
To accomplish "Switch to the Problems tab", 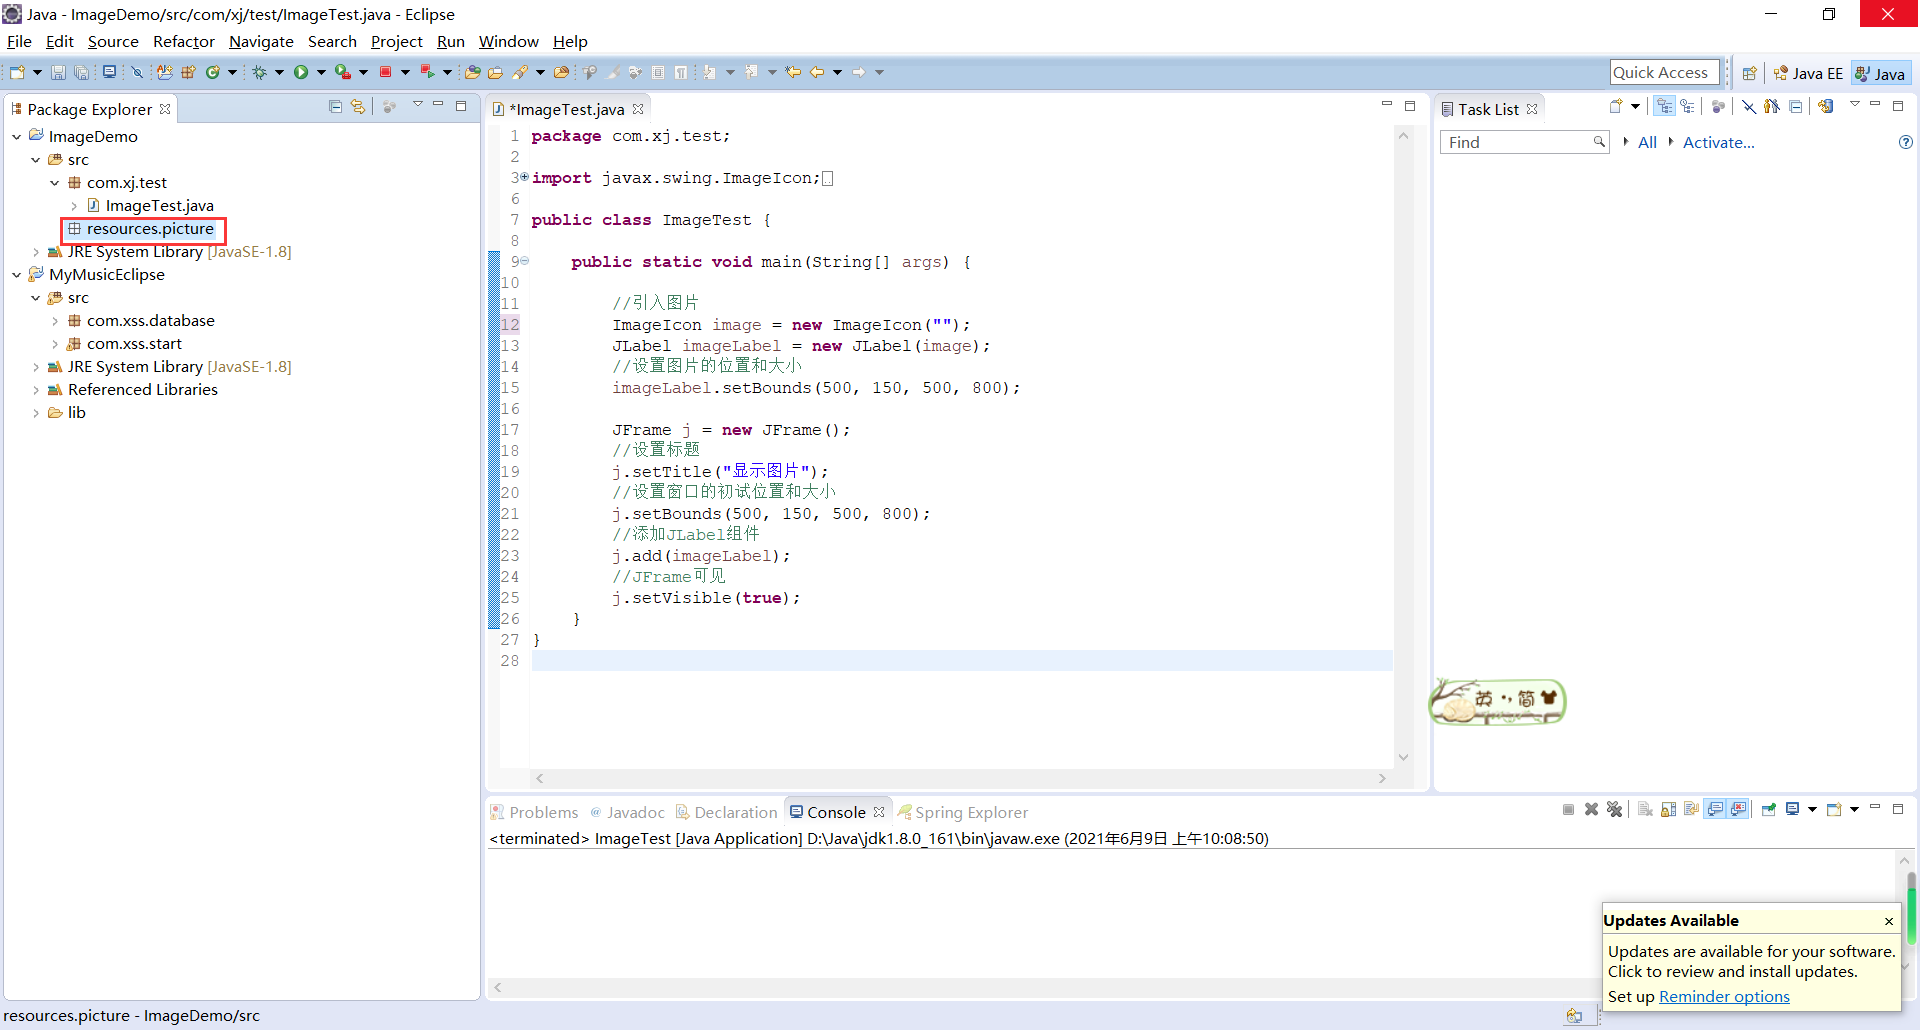I will pyautogui.click(x=543, y=811).
